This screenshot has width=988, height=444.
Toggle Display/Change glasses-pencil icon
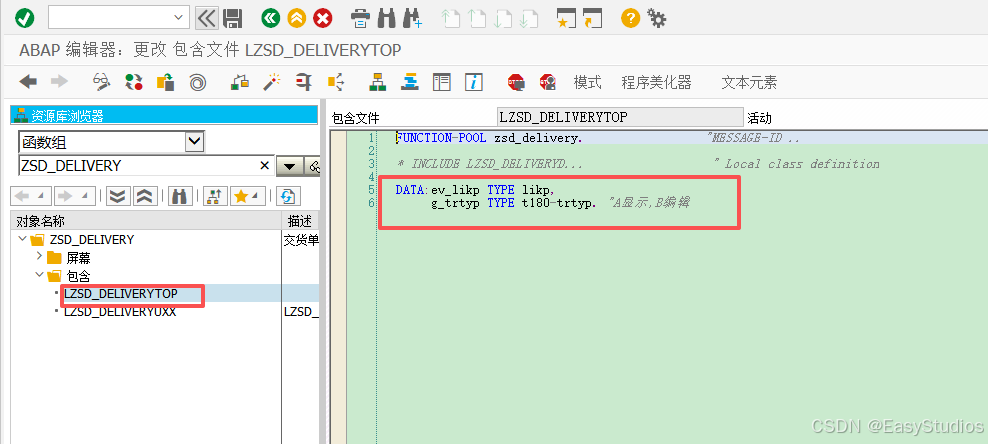click(101, 82)
